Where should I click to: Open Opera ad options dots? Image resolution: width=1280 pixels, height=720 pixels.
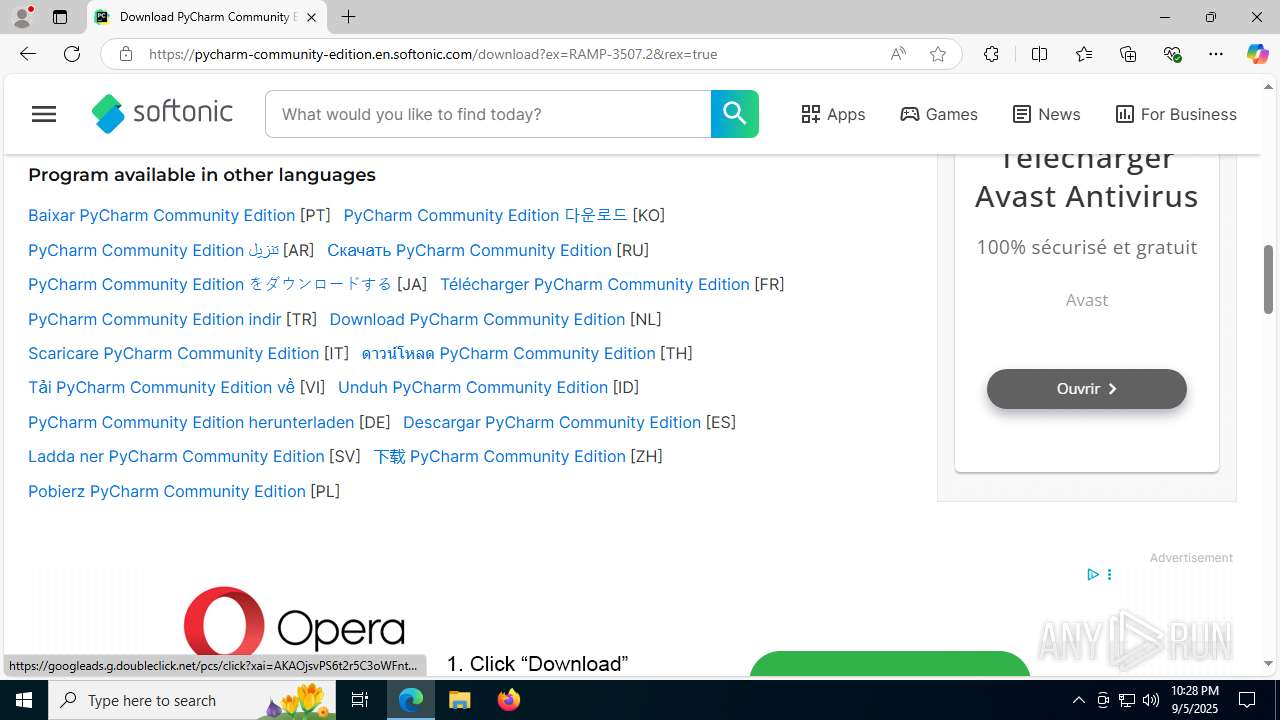[x=1109, y=574]
